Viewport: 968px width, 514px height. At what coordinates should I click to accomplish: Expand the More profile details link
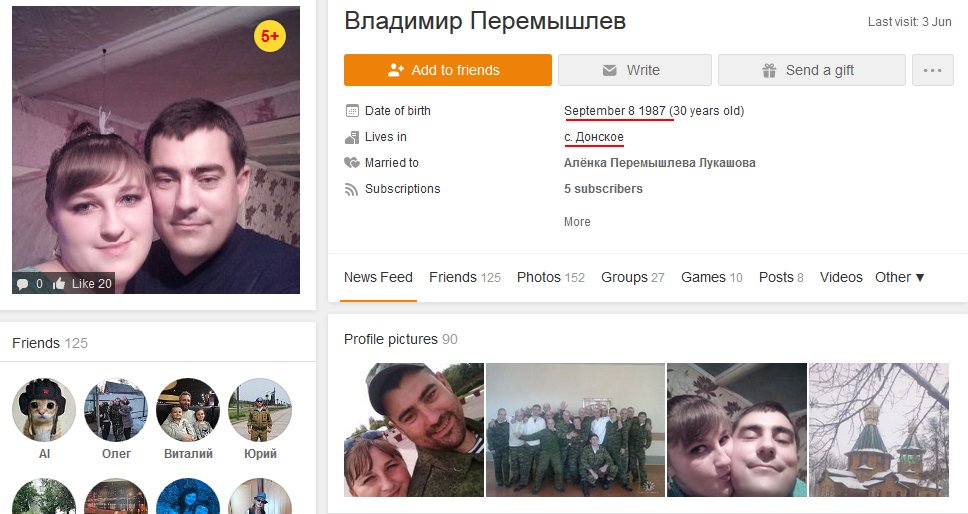[x=577, y=222]
